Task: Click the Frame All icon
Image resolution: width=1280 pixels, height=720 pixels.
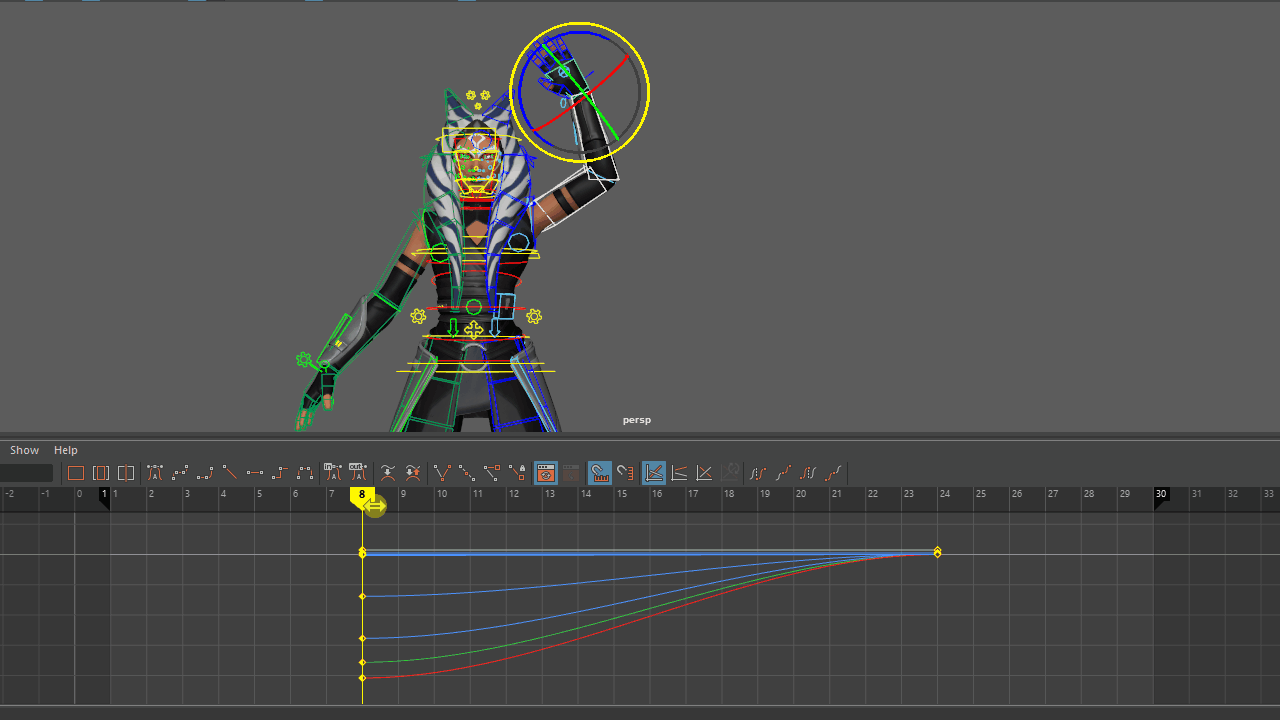Action: [x=76, y=473]
